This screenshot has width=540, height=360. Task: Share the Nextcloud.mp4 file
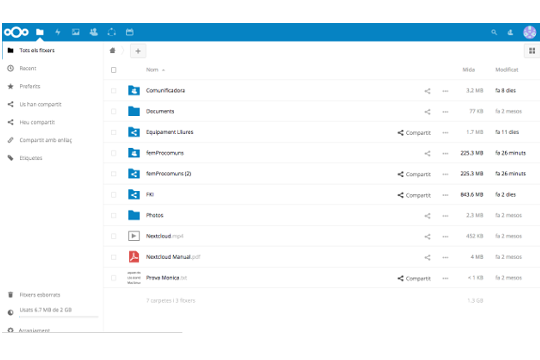[427, 237]
